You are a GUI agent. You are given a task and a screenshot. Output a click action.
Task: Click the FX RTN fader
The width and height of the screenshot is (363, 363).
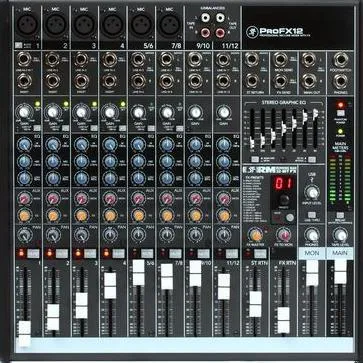[x=284, y=320]
